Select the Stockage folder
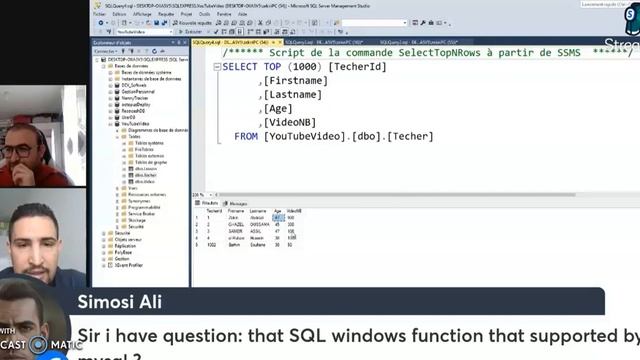The height and width of the screenshot is (360, 640). click(x=137, y=220)
